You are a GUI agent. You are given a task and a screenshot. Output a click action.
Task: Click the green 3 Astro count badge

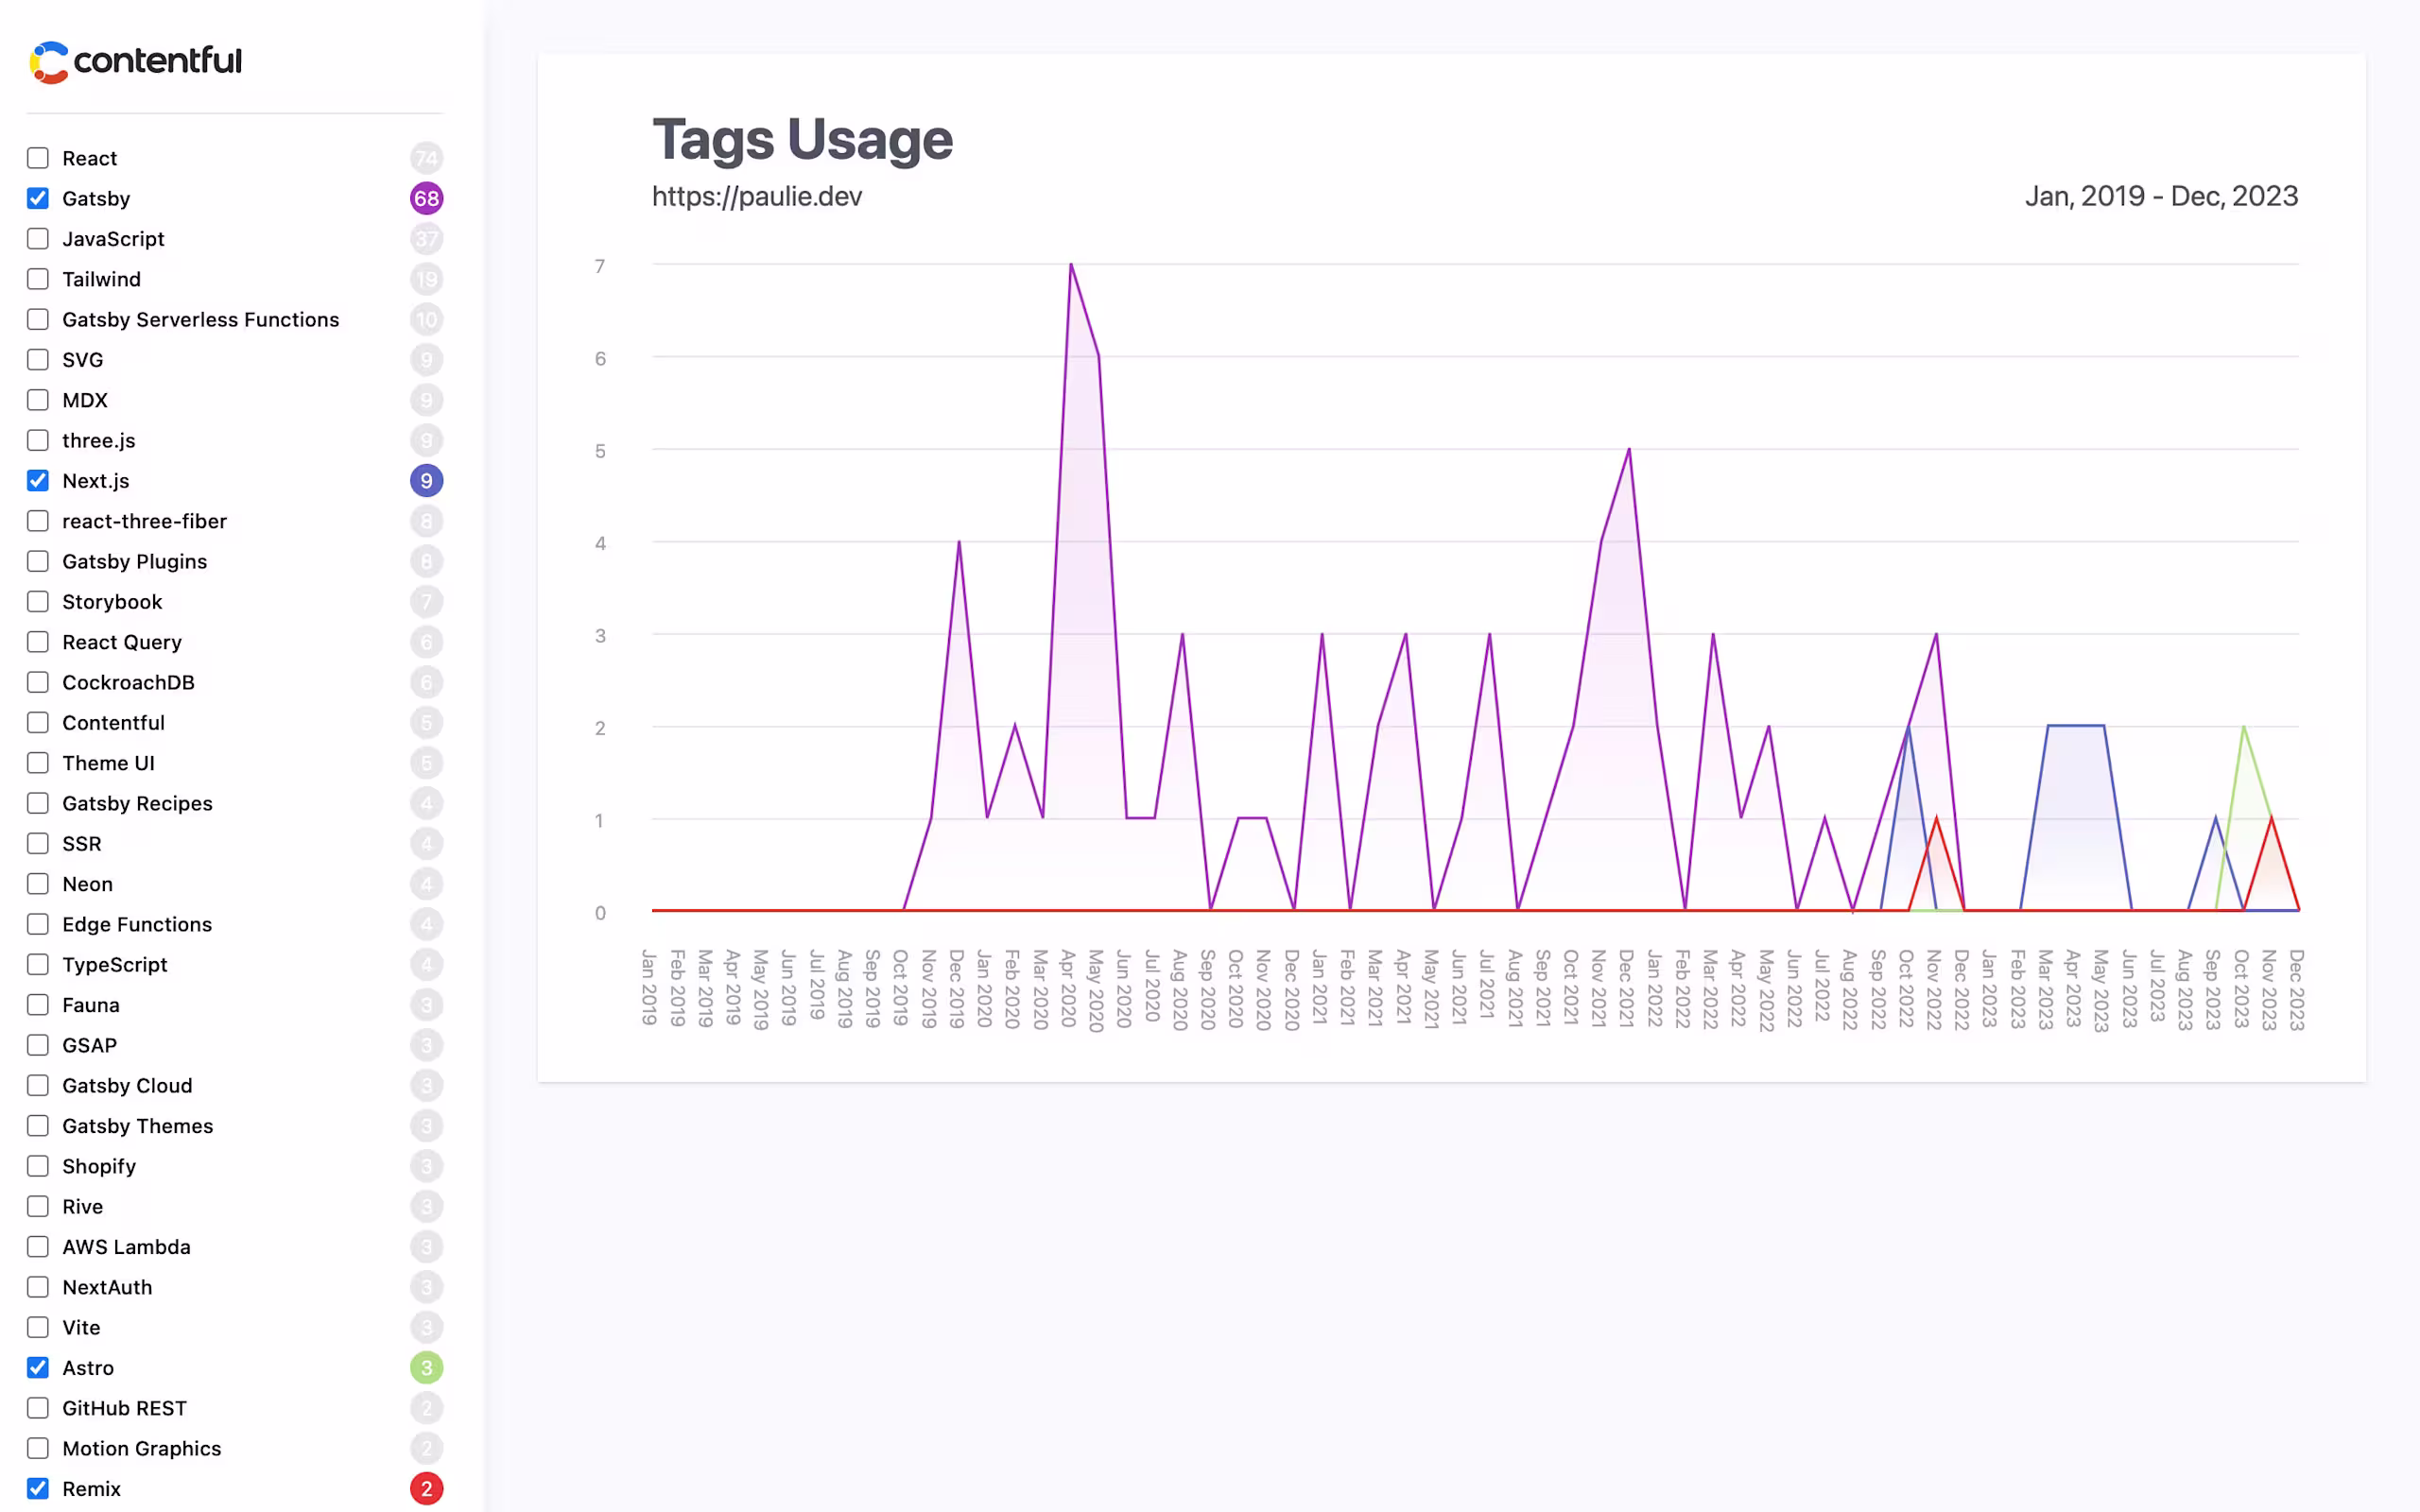pyautogui.click(x=427, y=1368)
